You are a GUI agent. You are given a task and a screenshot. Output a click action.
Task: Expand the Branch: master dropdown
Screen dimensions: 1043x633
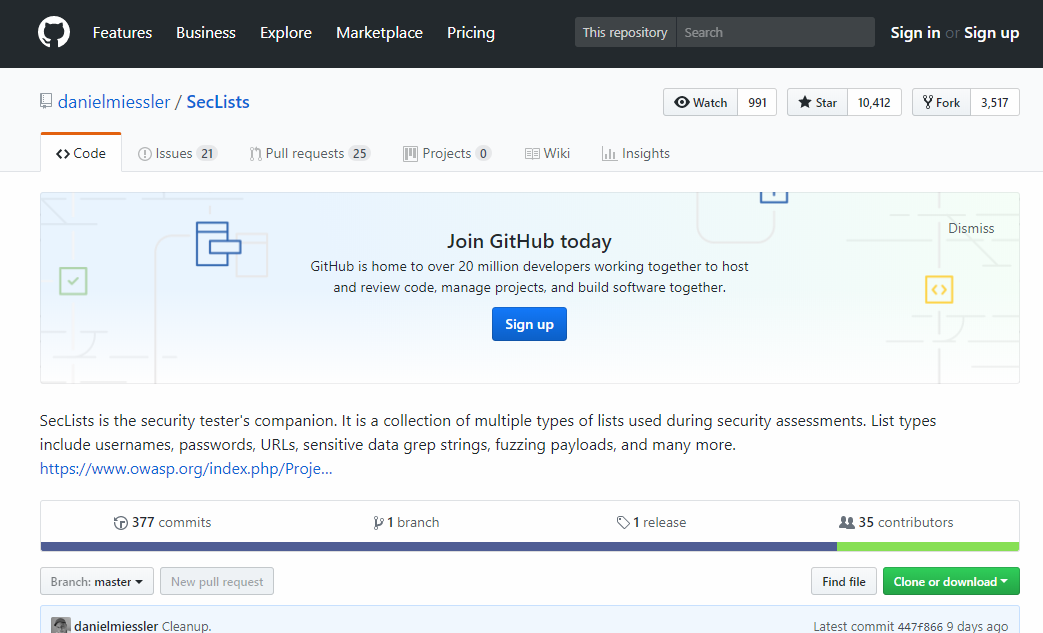click(97, 581)
